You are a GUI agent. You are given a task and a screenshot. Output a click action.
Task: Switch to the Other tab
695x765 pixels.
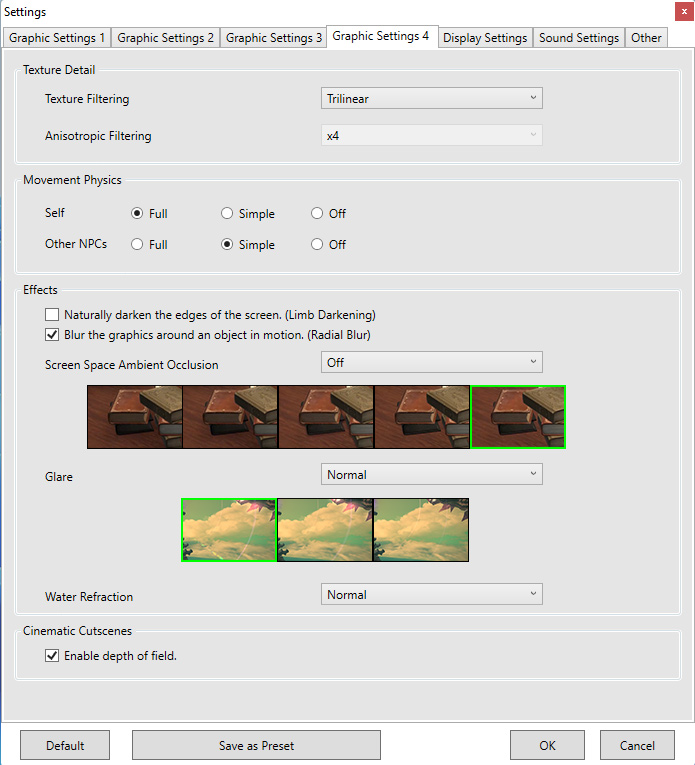646,38
